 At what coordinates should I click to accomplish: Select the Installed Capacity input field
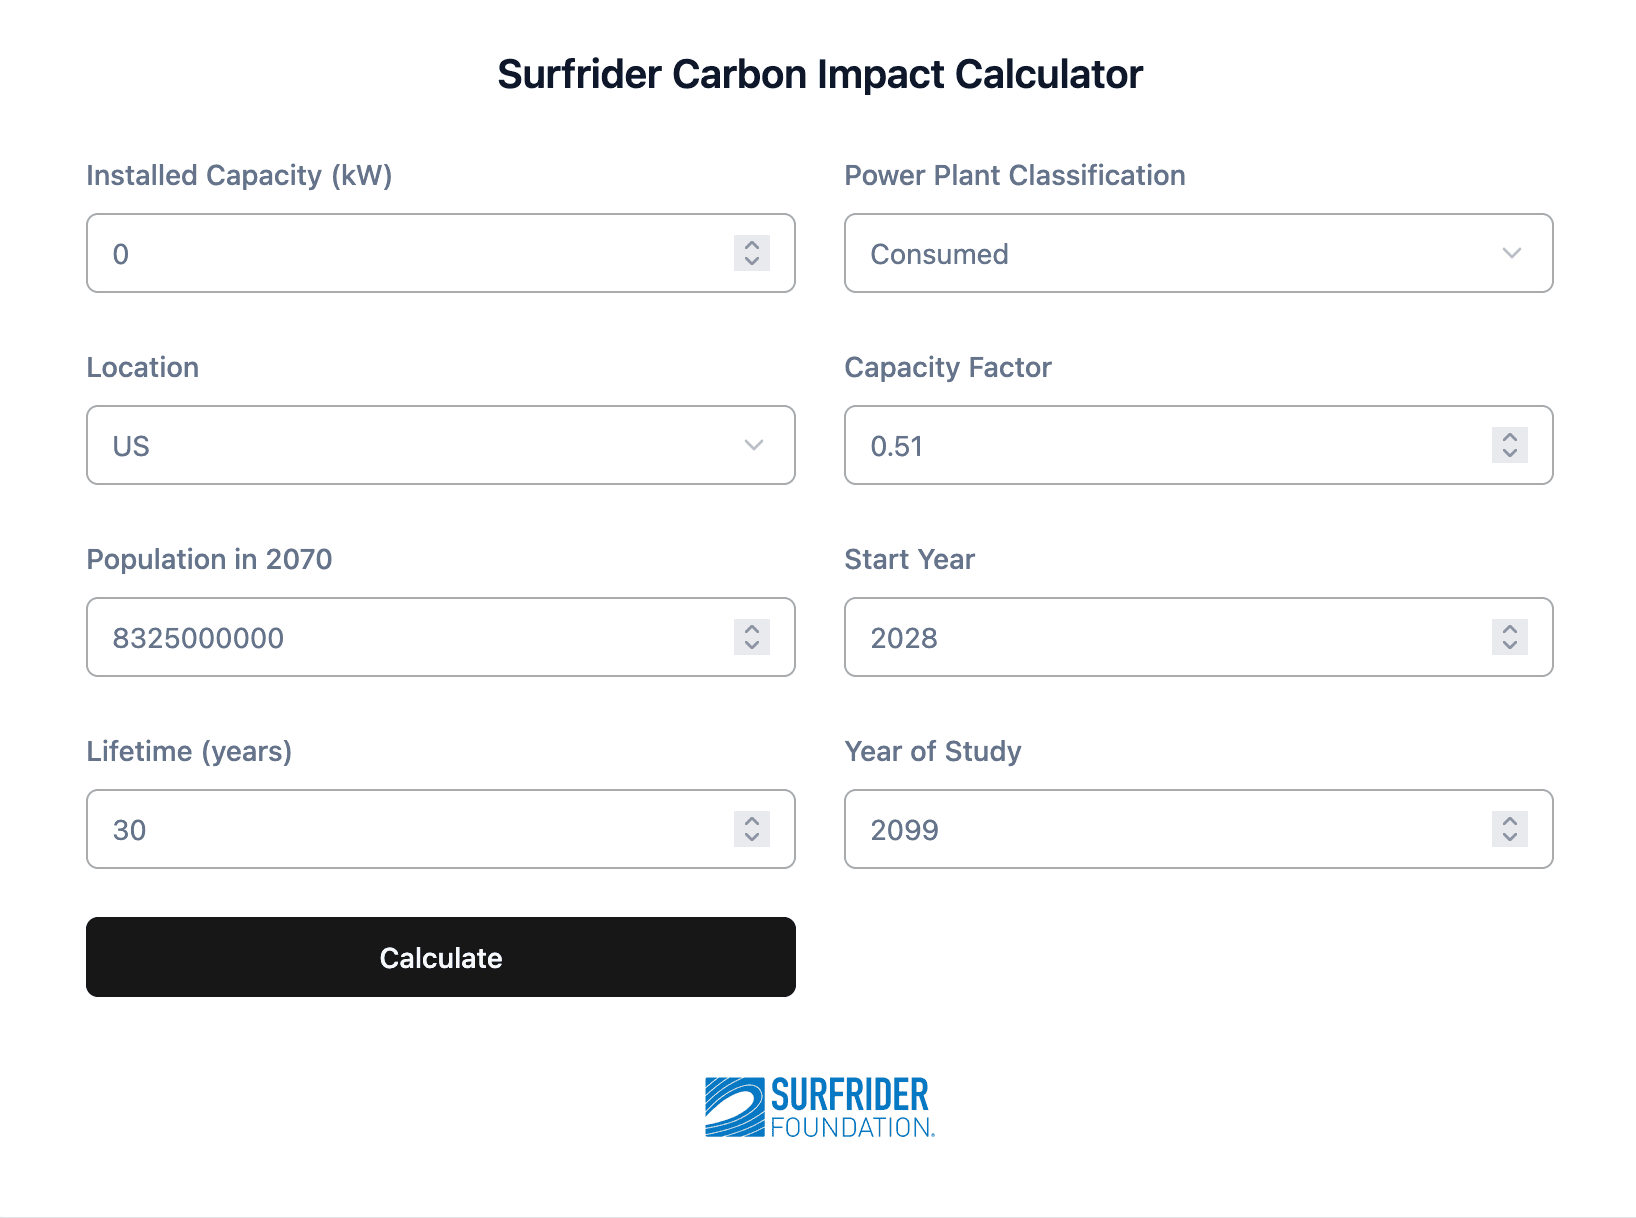400,253
